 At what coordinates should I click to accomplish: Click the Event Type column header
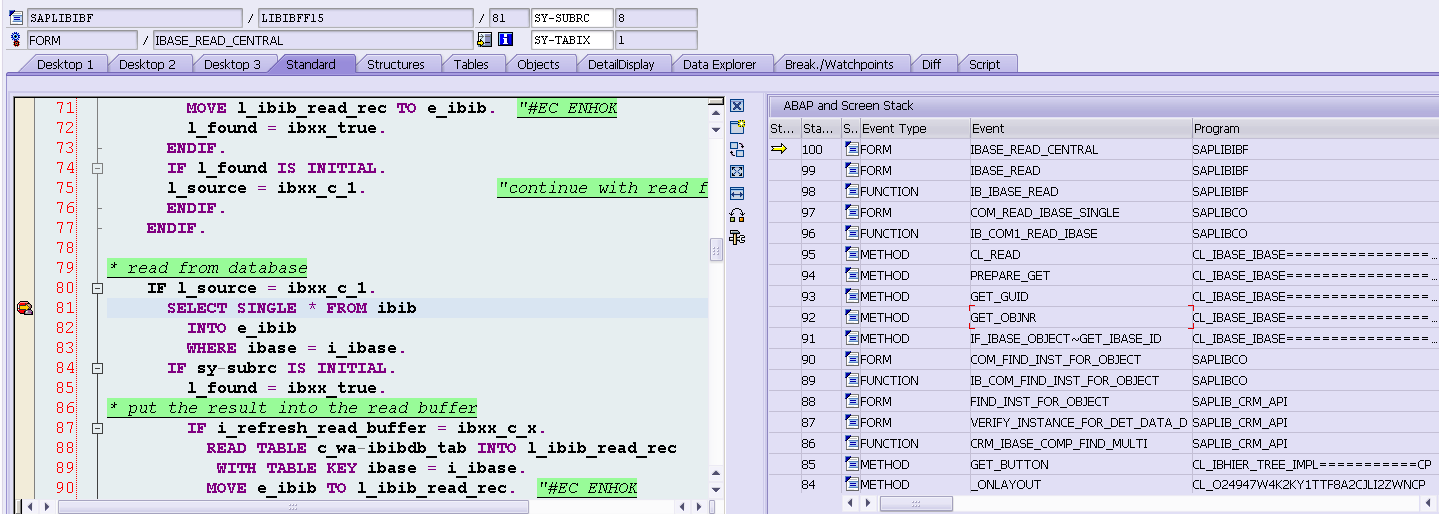914,128
